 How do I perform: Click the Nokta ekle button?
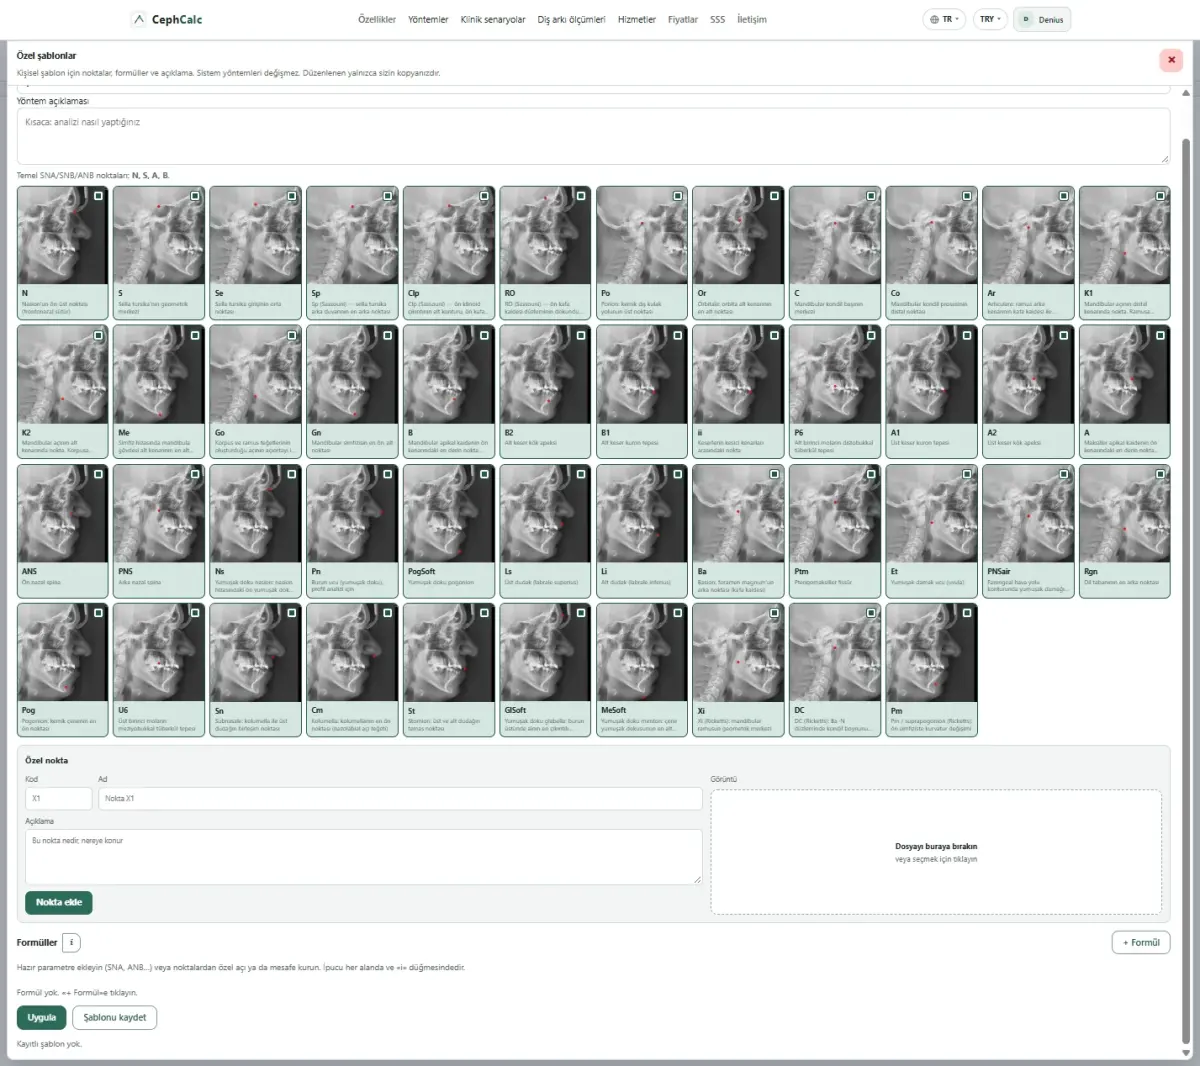pyautogui.click(x=59, y=902)
